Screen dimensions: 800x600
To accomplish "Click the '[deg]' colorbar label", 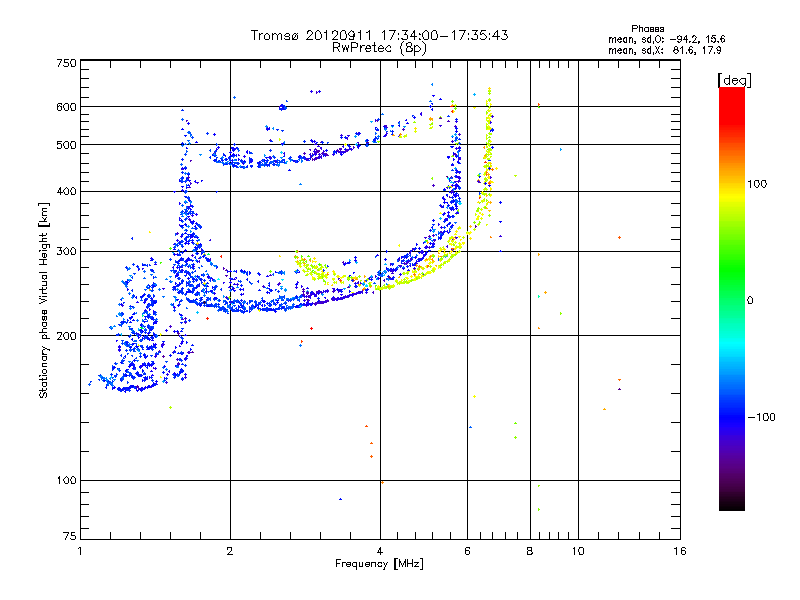I will click(734, 80).
